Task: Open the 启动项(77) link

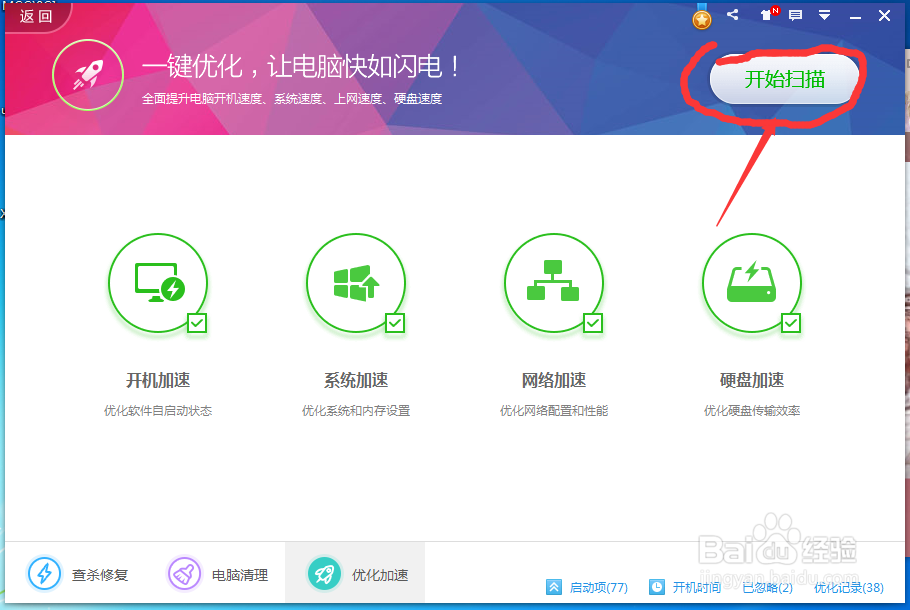Action: [598, 587]
